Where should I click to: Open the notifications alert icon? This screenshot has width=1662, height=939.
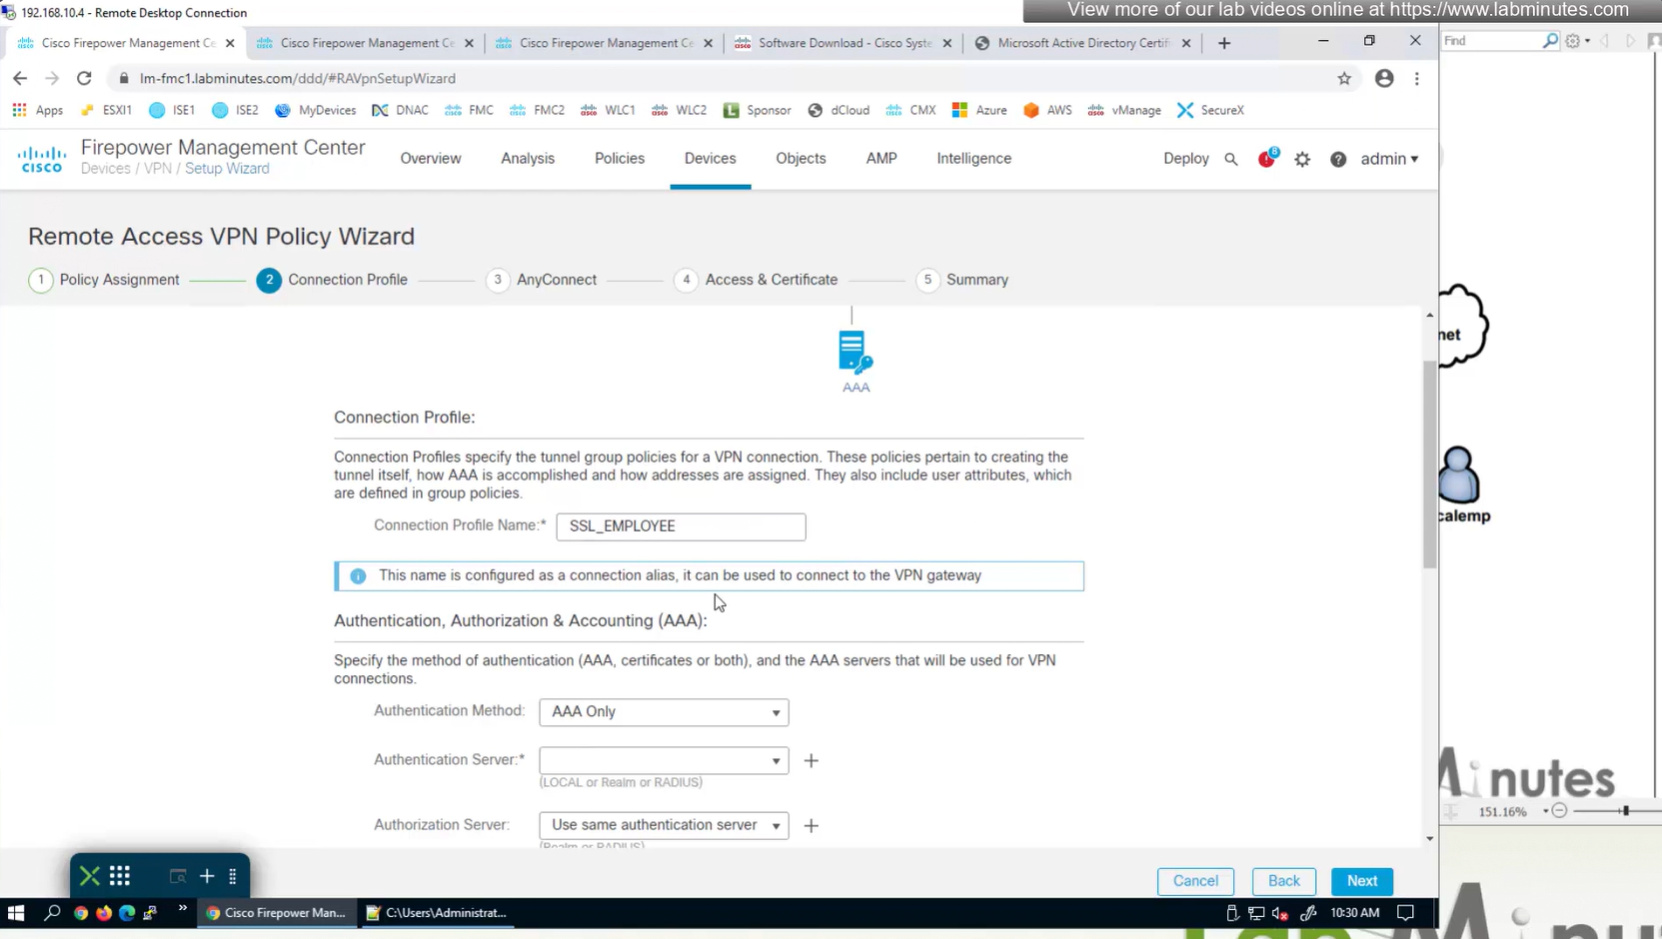1267,159
